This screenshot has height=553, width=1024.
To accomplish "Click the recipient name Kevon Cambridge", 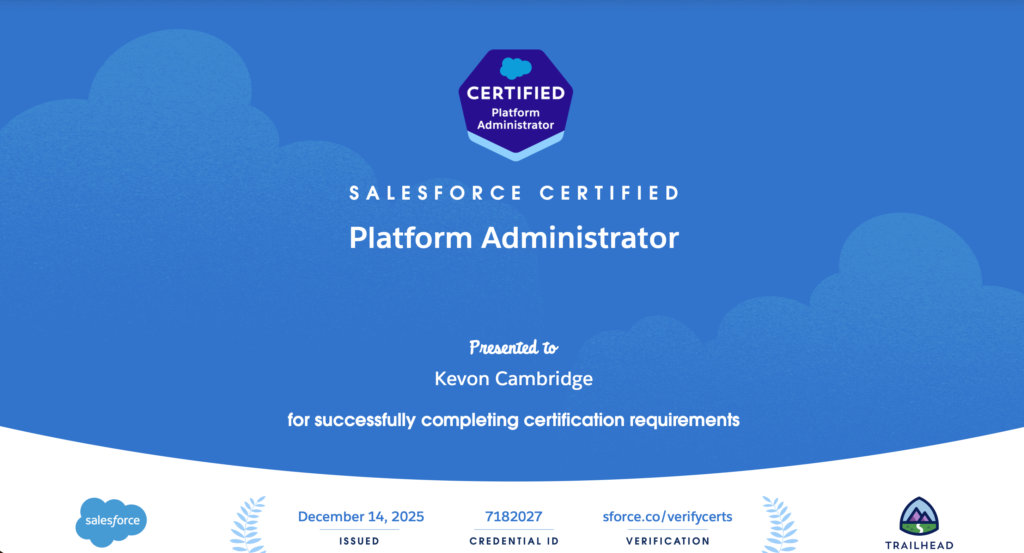I will (513, 379).
